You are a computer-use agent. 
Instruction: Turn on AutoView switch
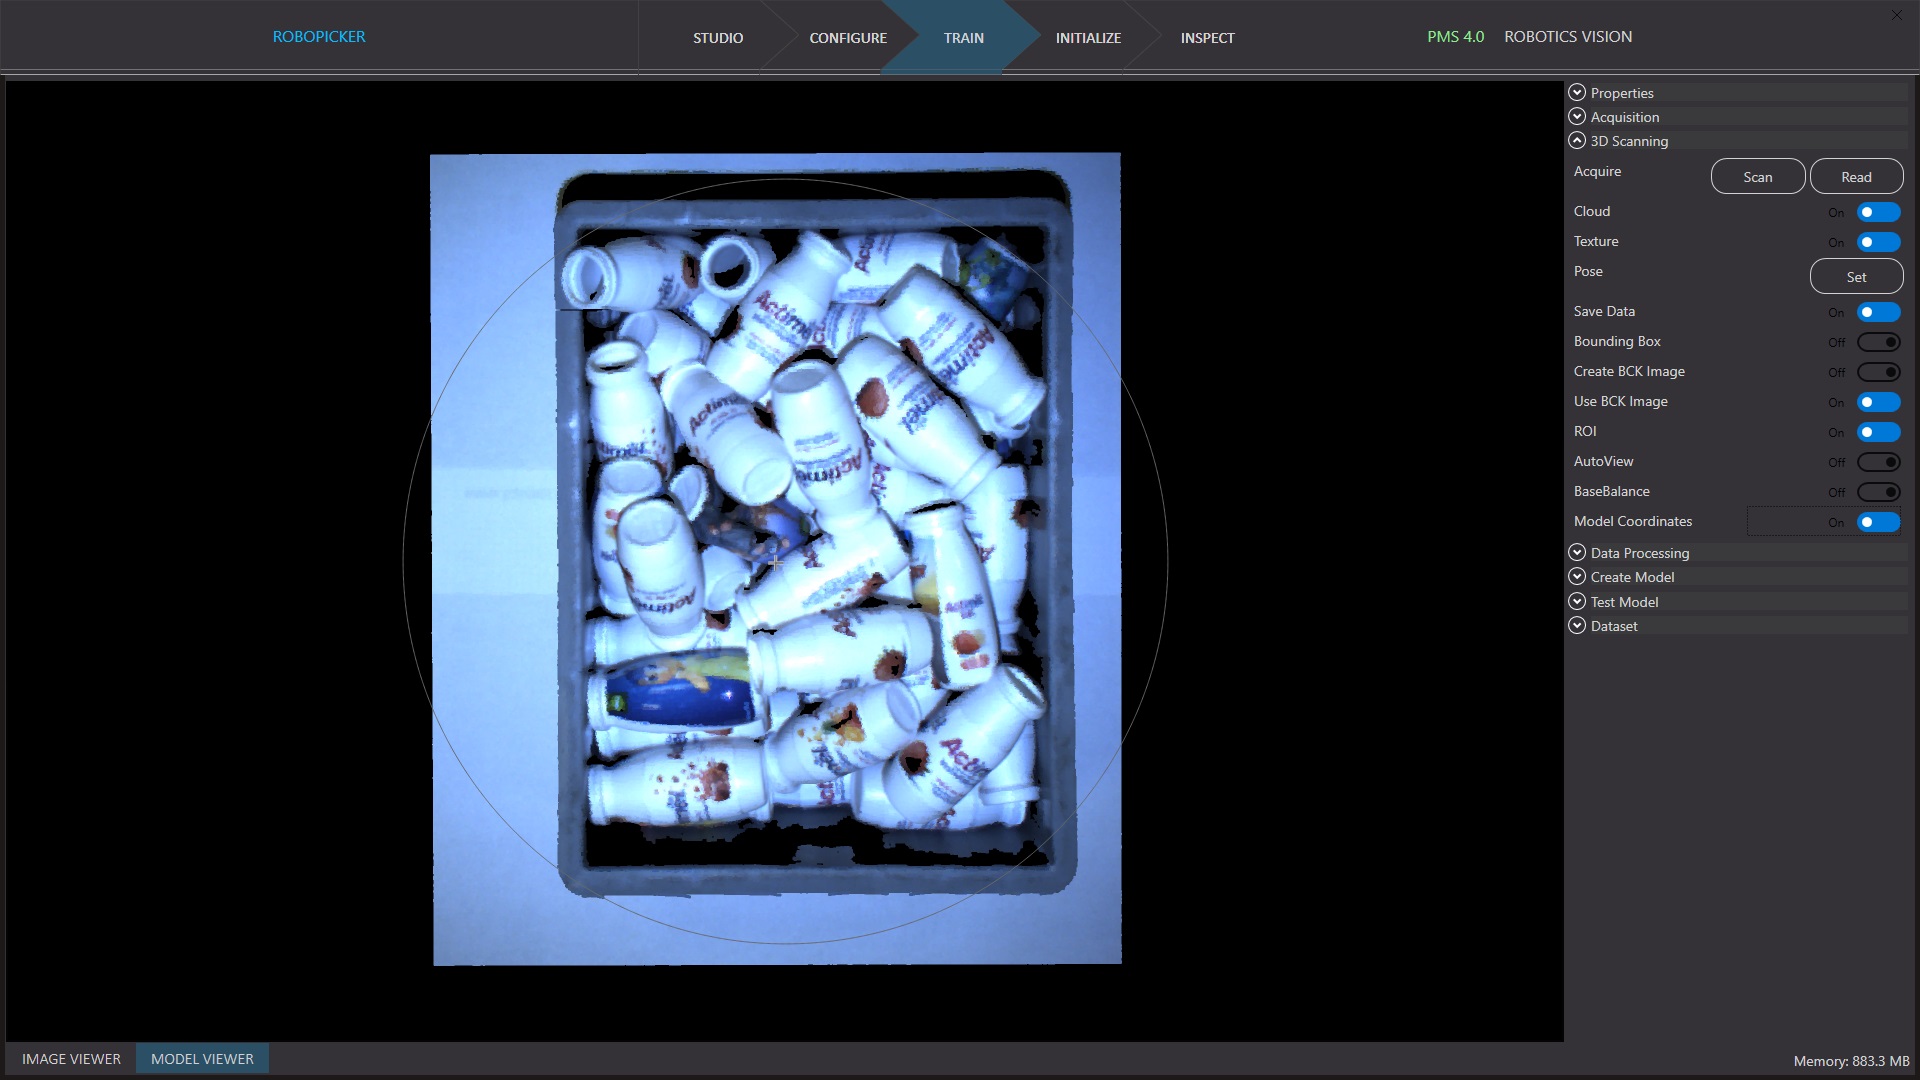pos(1877,462)
